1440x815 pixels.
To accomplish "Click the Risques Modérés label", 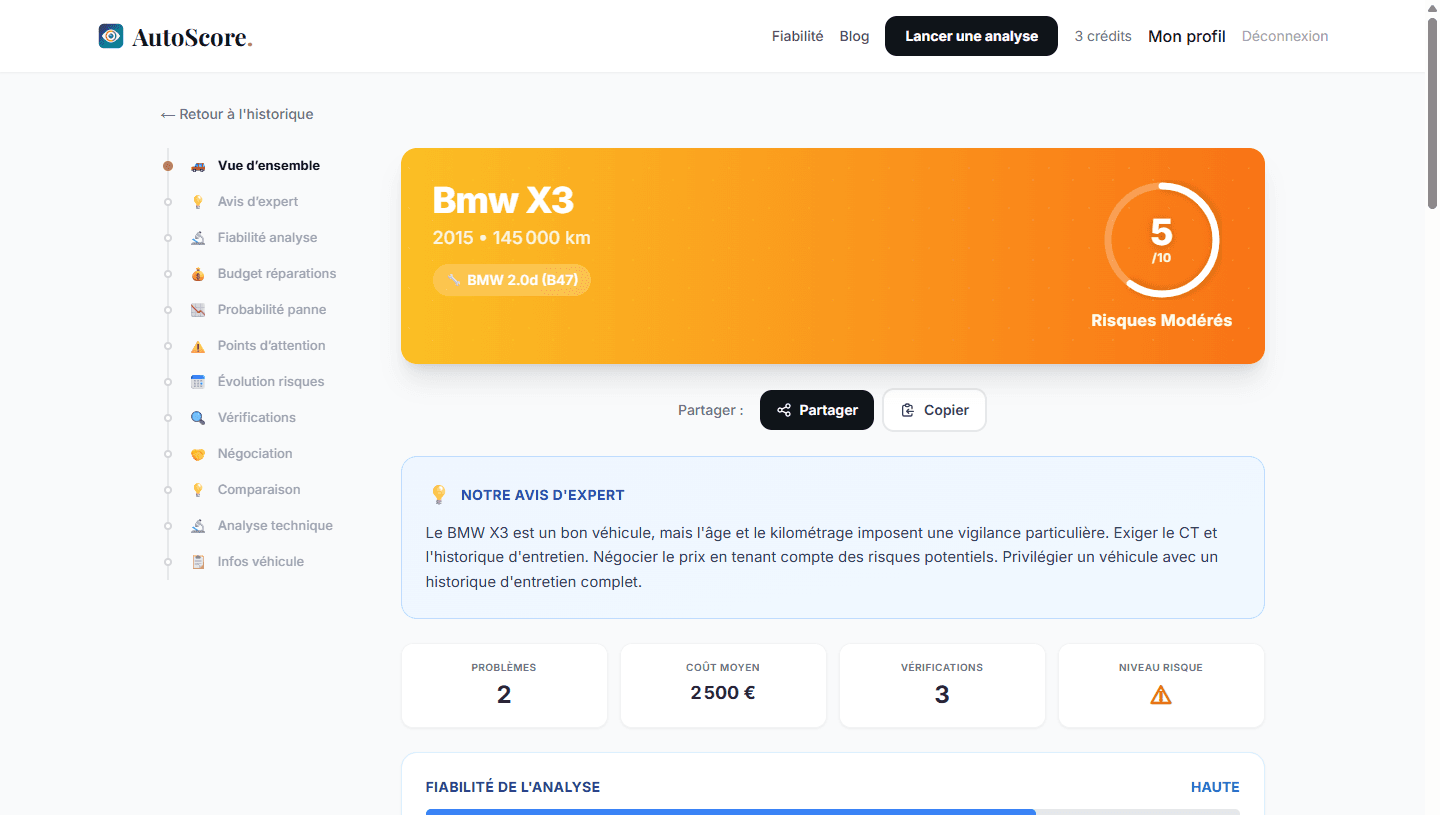I will point(1161,321).
